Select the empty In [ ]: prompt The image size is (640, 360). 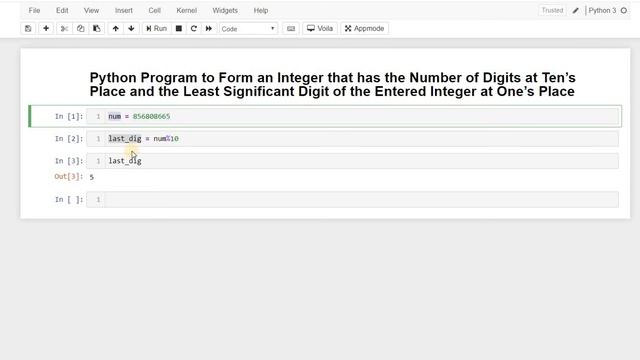point(69,200)
